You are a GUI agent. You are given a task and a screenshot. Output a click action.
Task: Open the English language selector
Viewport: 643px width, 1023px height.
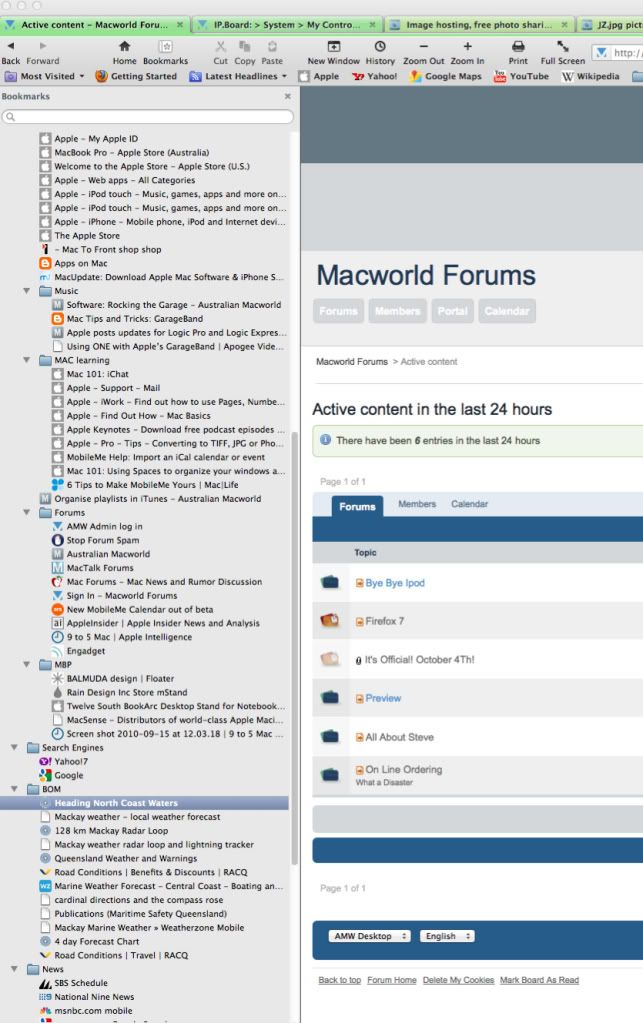(x=447, y=936)
